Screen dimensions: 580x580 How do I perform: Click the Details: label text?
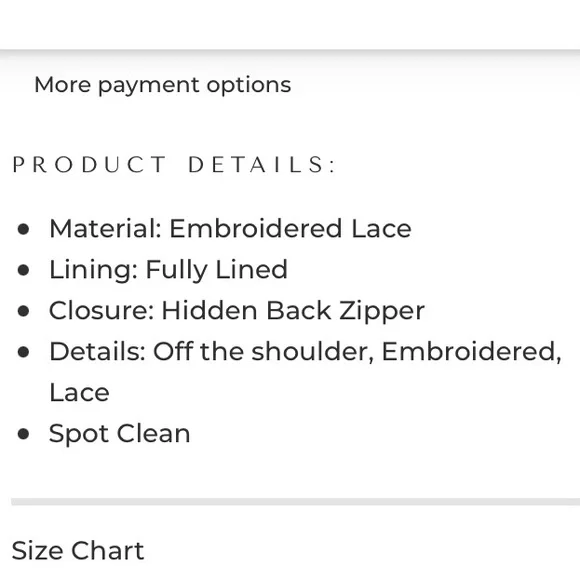click(x=97, y=351)
